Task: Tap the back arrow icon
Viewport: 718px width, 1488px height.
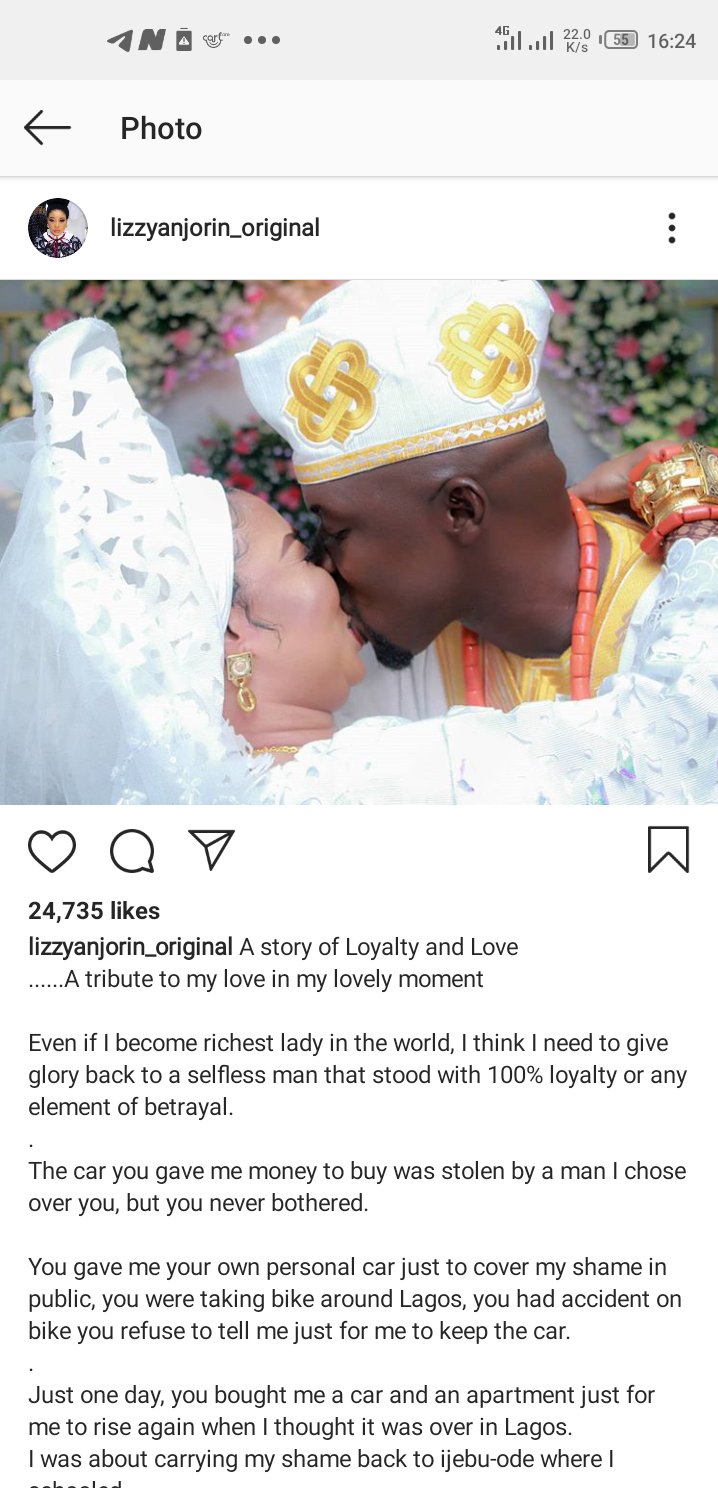Action: point(47,128)
